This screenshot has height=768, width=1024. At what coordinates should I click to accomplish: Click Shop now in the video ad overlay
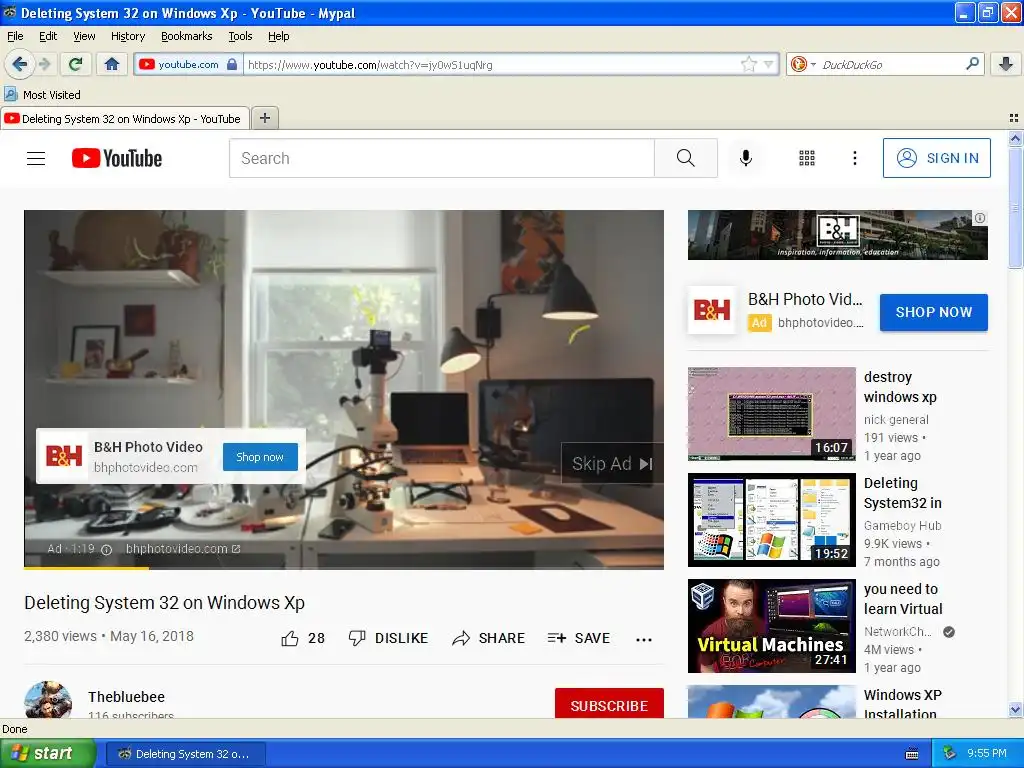[260, 457]
